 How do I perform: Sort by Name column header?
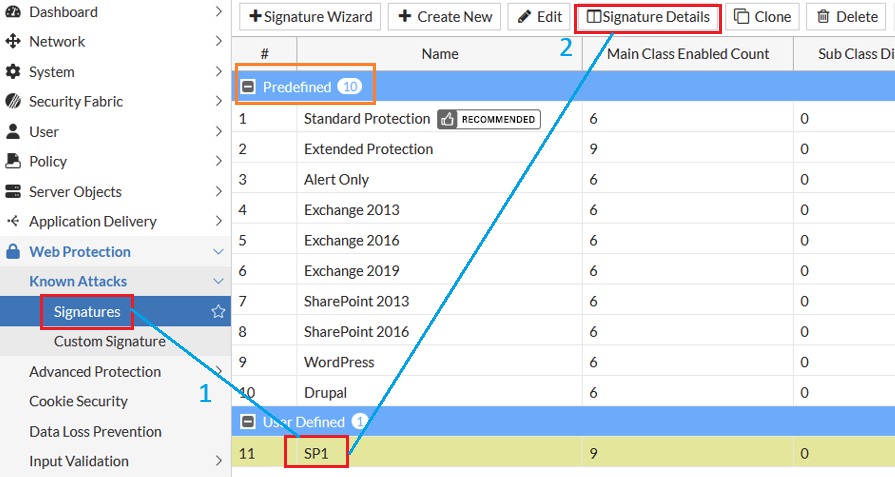(x=440, y=54)
